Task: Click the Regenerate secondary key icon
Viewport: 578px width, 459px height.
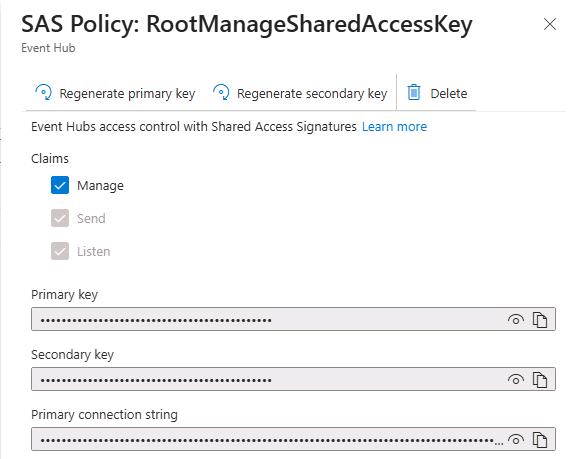Action: [x=222, y=92]
